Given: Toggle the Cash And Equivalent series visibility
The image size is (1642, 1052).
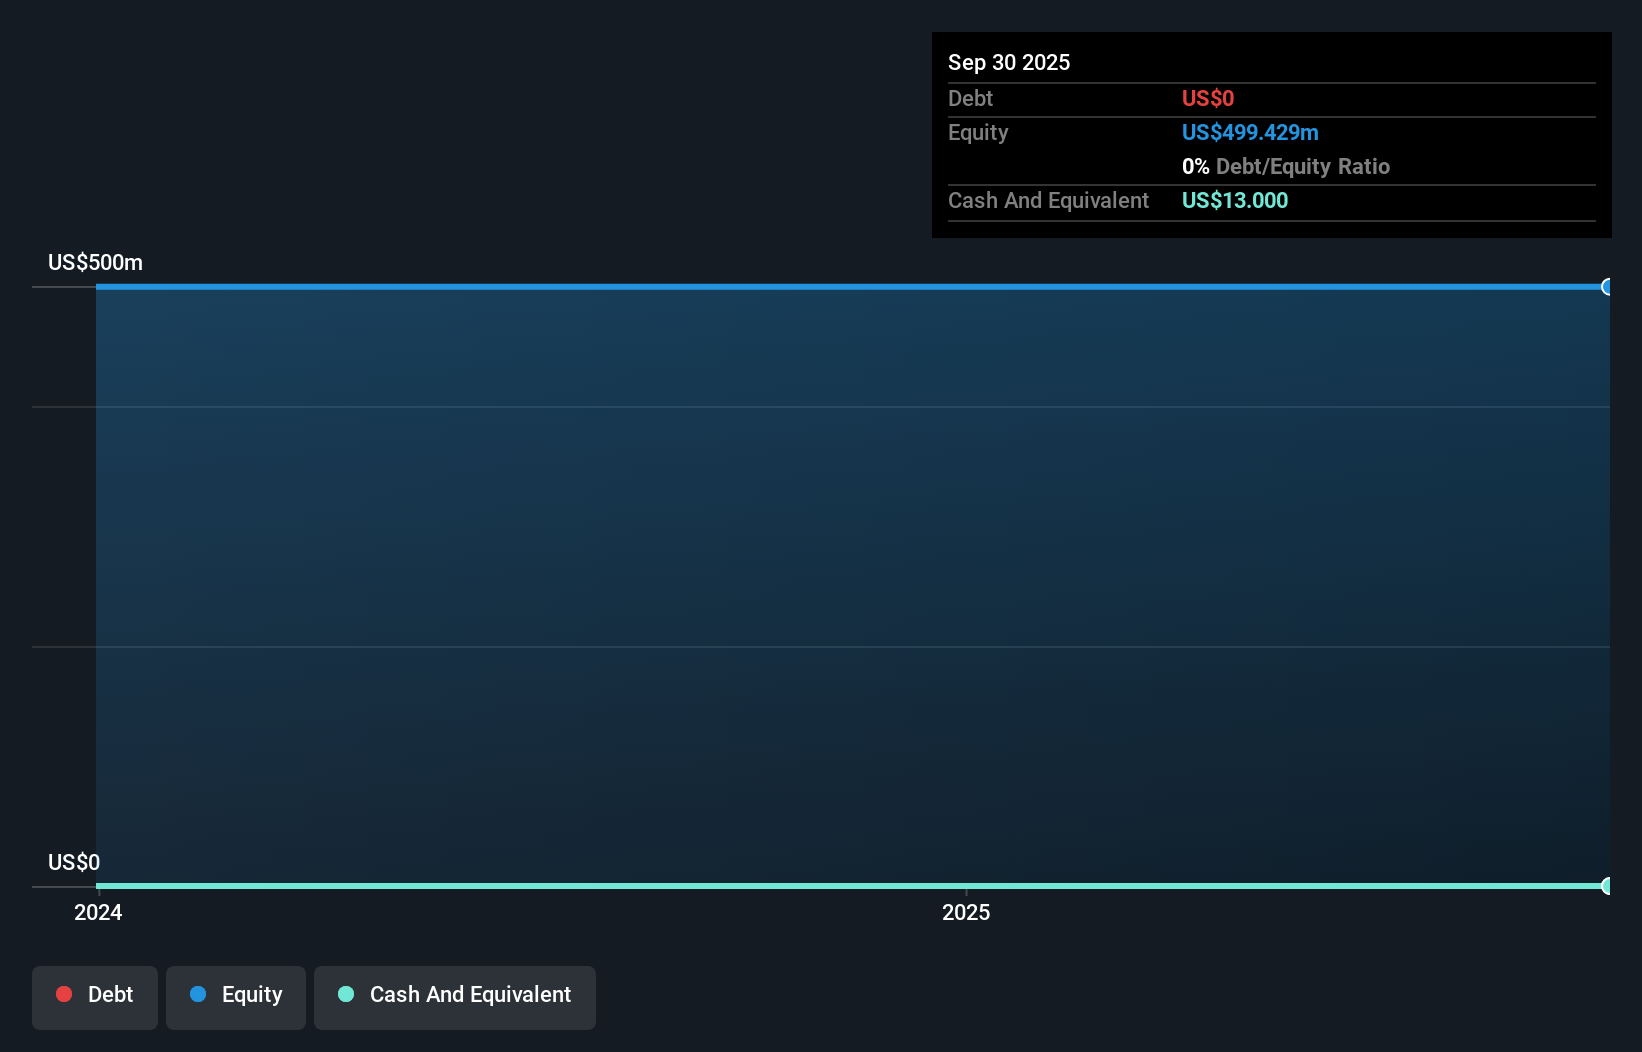Looking at the screenshot, I should pos(454,996).
